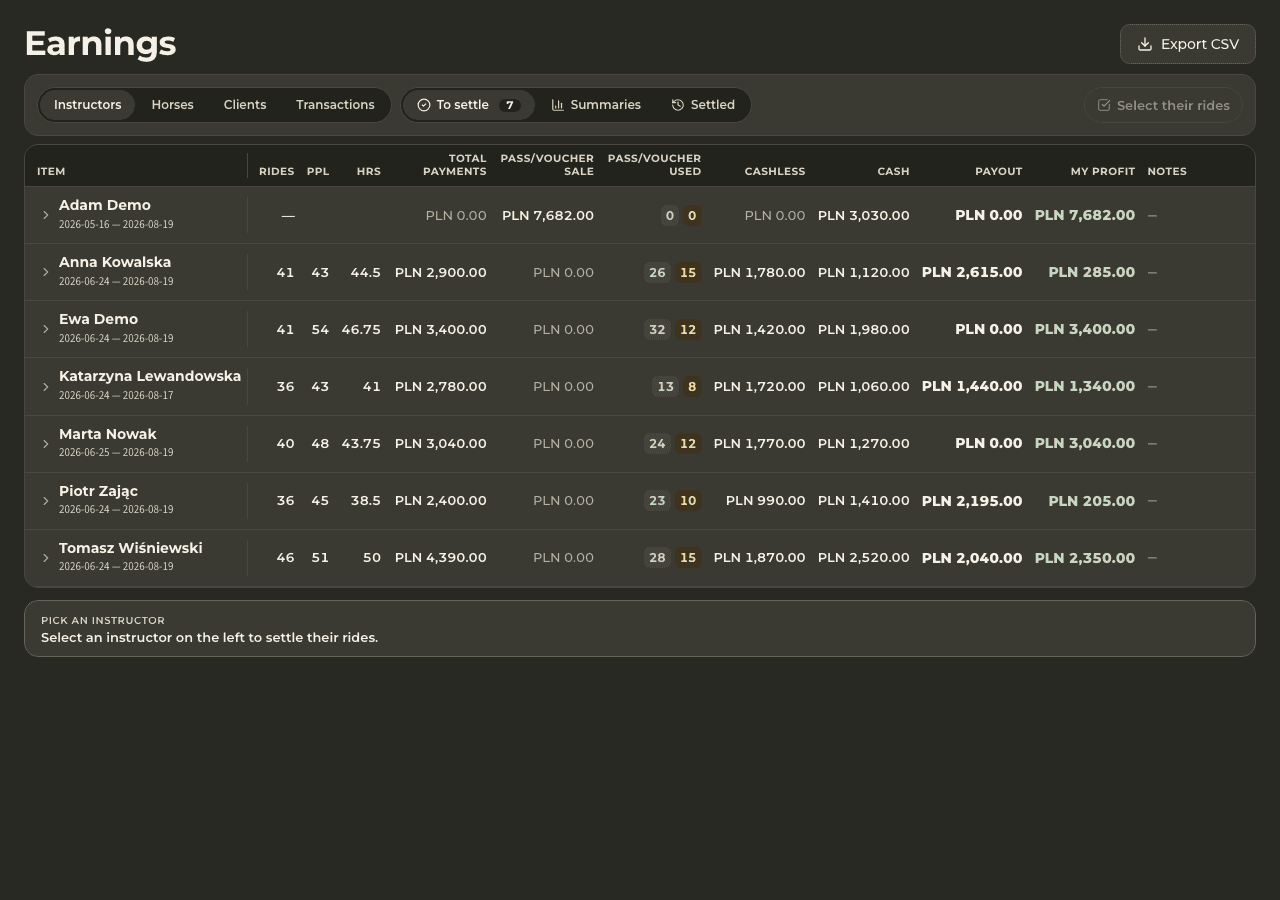Click the Pass/Voucher Used column header
1280x900 pixels.
(654, 165)
